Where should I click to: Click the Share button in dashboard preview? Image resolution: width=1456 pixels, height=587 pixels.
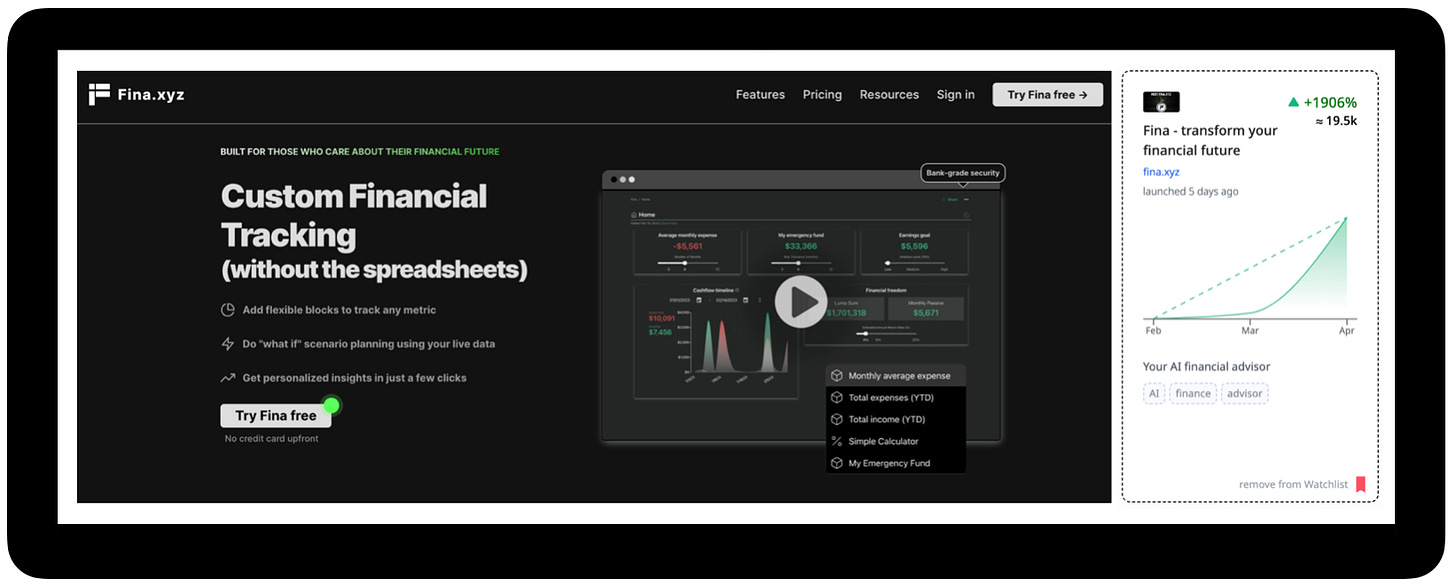951,200
